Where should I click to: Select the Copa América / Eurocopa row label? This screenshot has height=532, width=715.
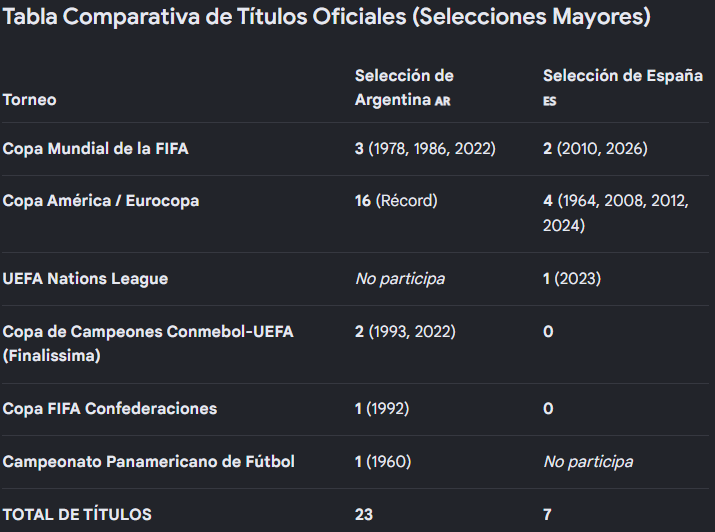[x=101, y=201]
